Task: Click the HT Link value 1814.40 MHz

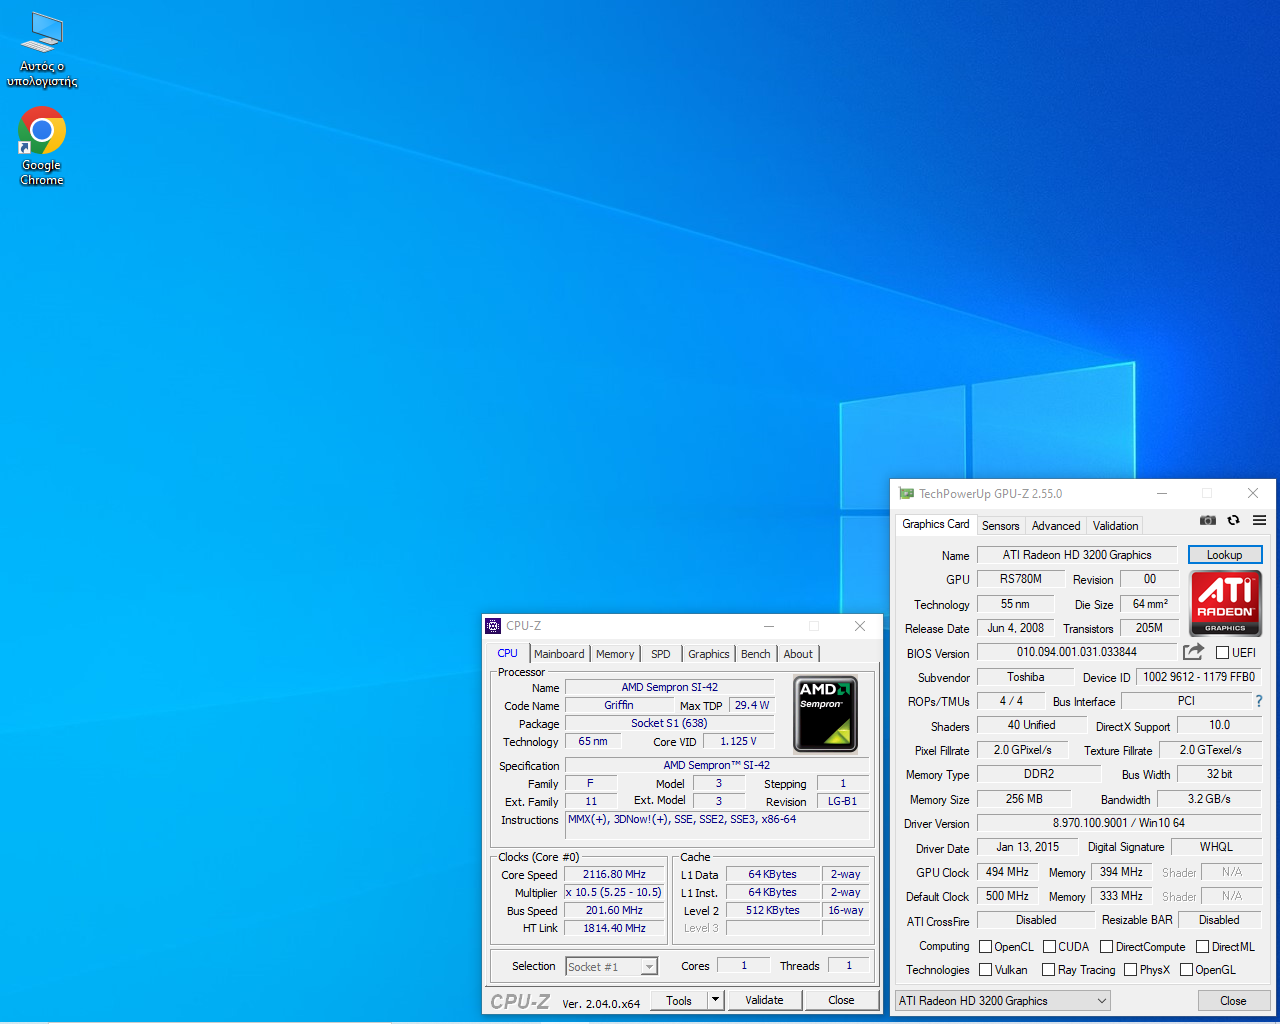Action: 614,928
